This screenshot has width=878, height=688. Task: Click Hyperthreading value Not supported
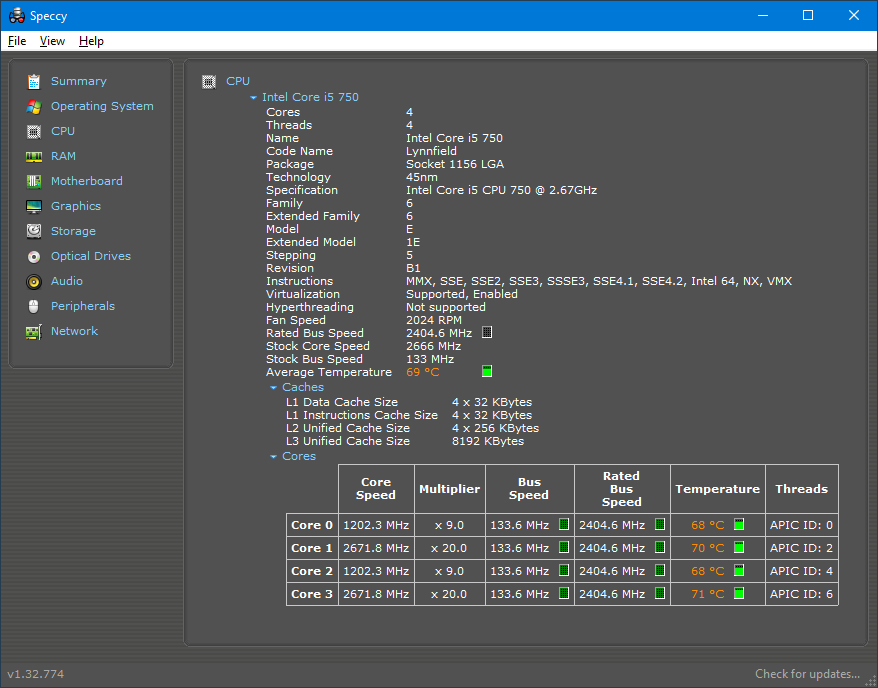pyautogui.click(x=446, y=307)
